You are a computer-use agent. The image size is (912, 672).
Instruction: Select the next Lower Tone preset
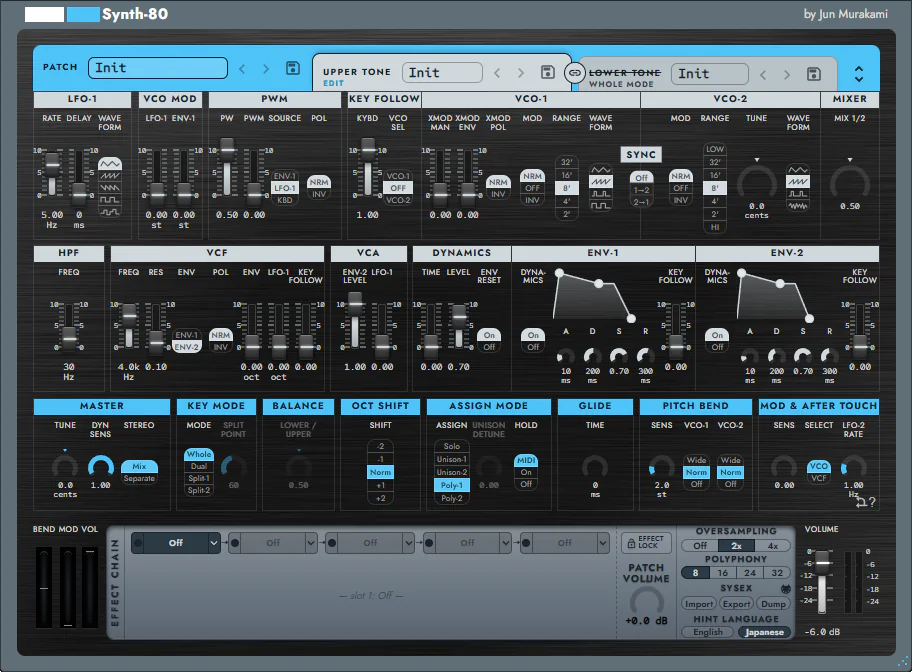[x=787, y=74]
